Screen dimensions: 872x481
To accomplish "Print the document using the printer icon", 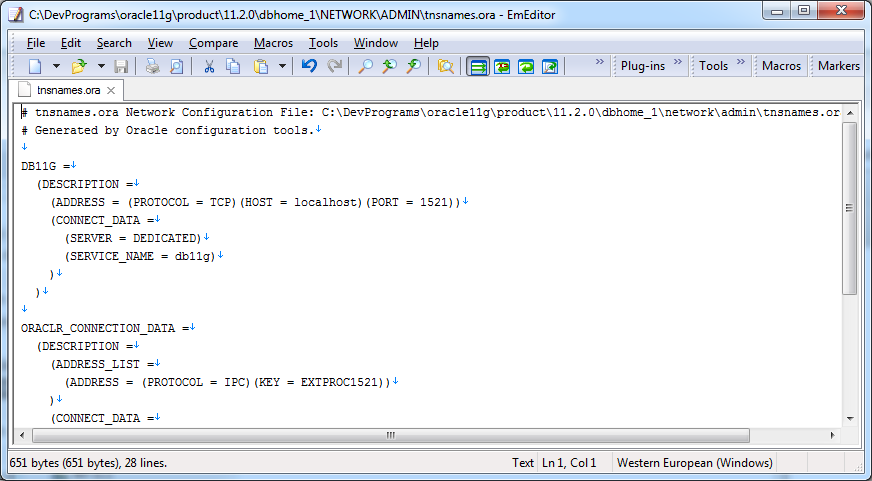I will point(152,66).
